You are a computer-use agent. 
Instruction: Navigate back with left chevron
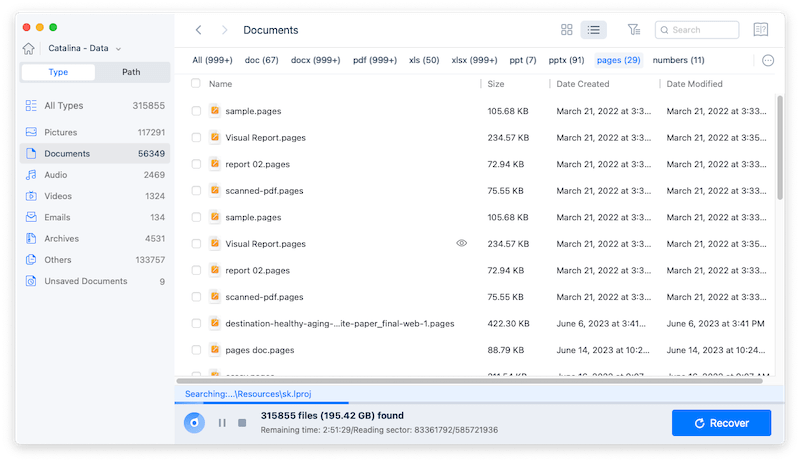[x=198, y=30]
